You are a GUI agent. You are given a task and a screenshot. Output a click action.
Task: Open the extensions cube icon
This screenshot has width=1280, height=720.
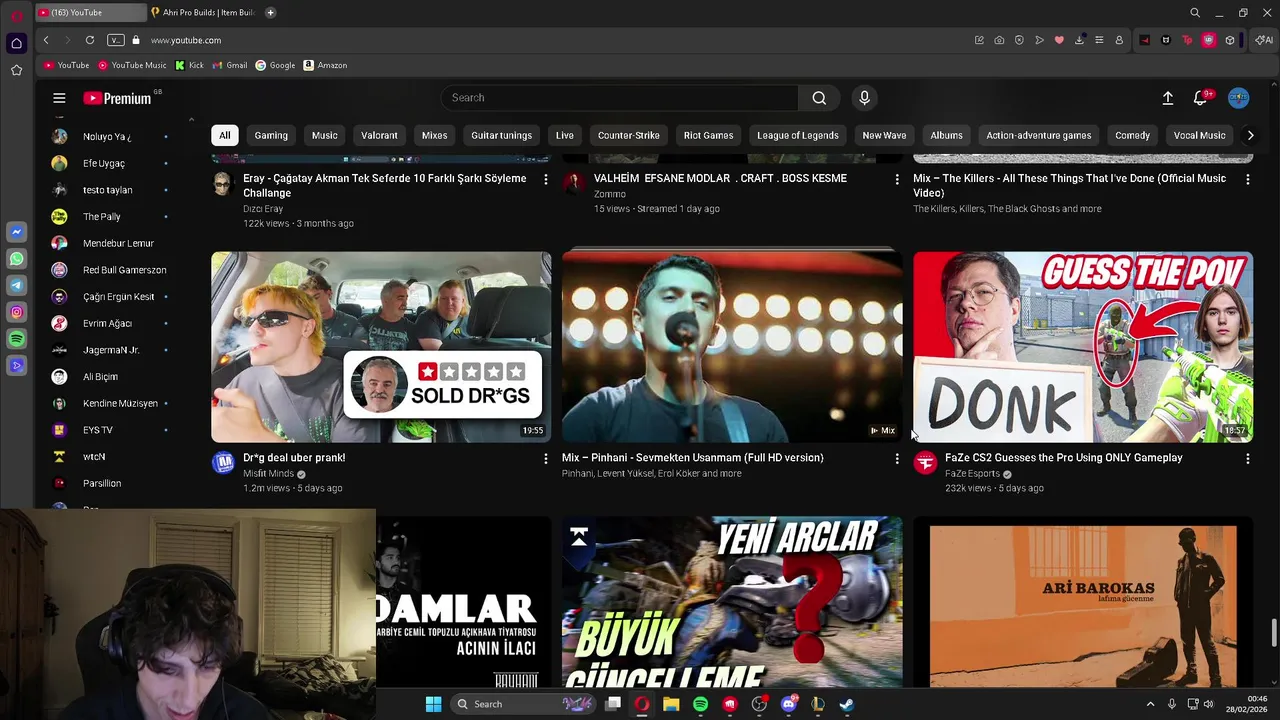coord(1230,40)
